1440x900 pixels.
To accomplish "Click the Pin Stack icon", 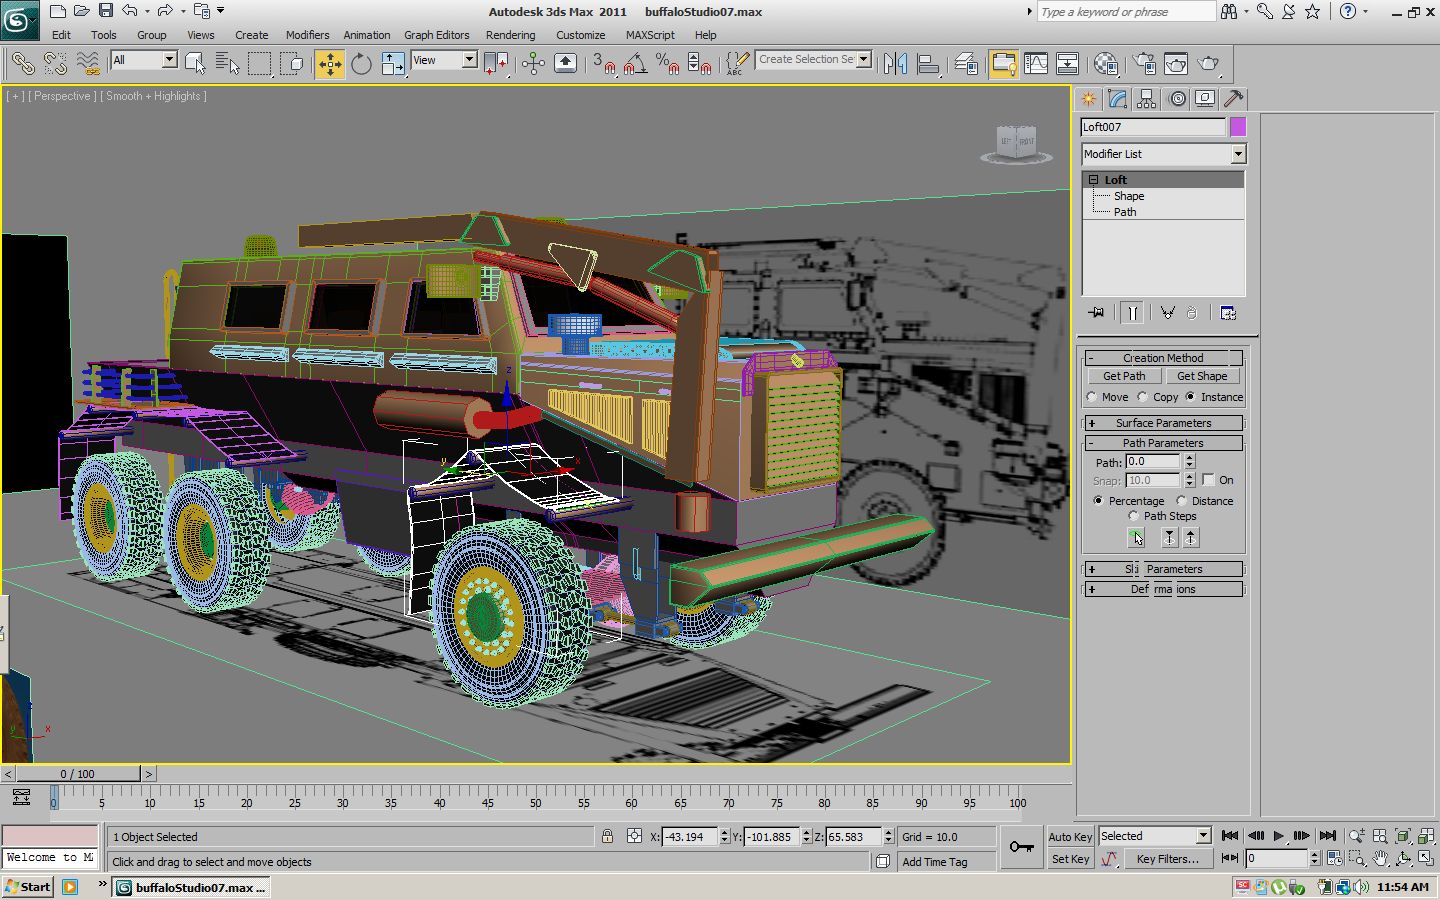I will point(1096,313).
